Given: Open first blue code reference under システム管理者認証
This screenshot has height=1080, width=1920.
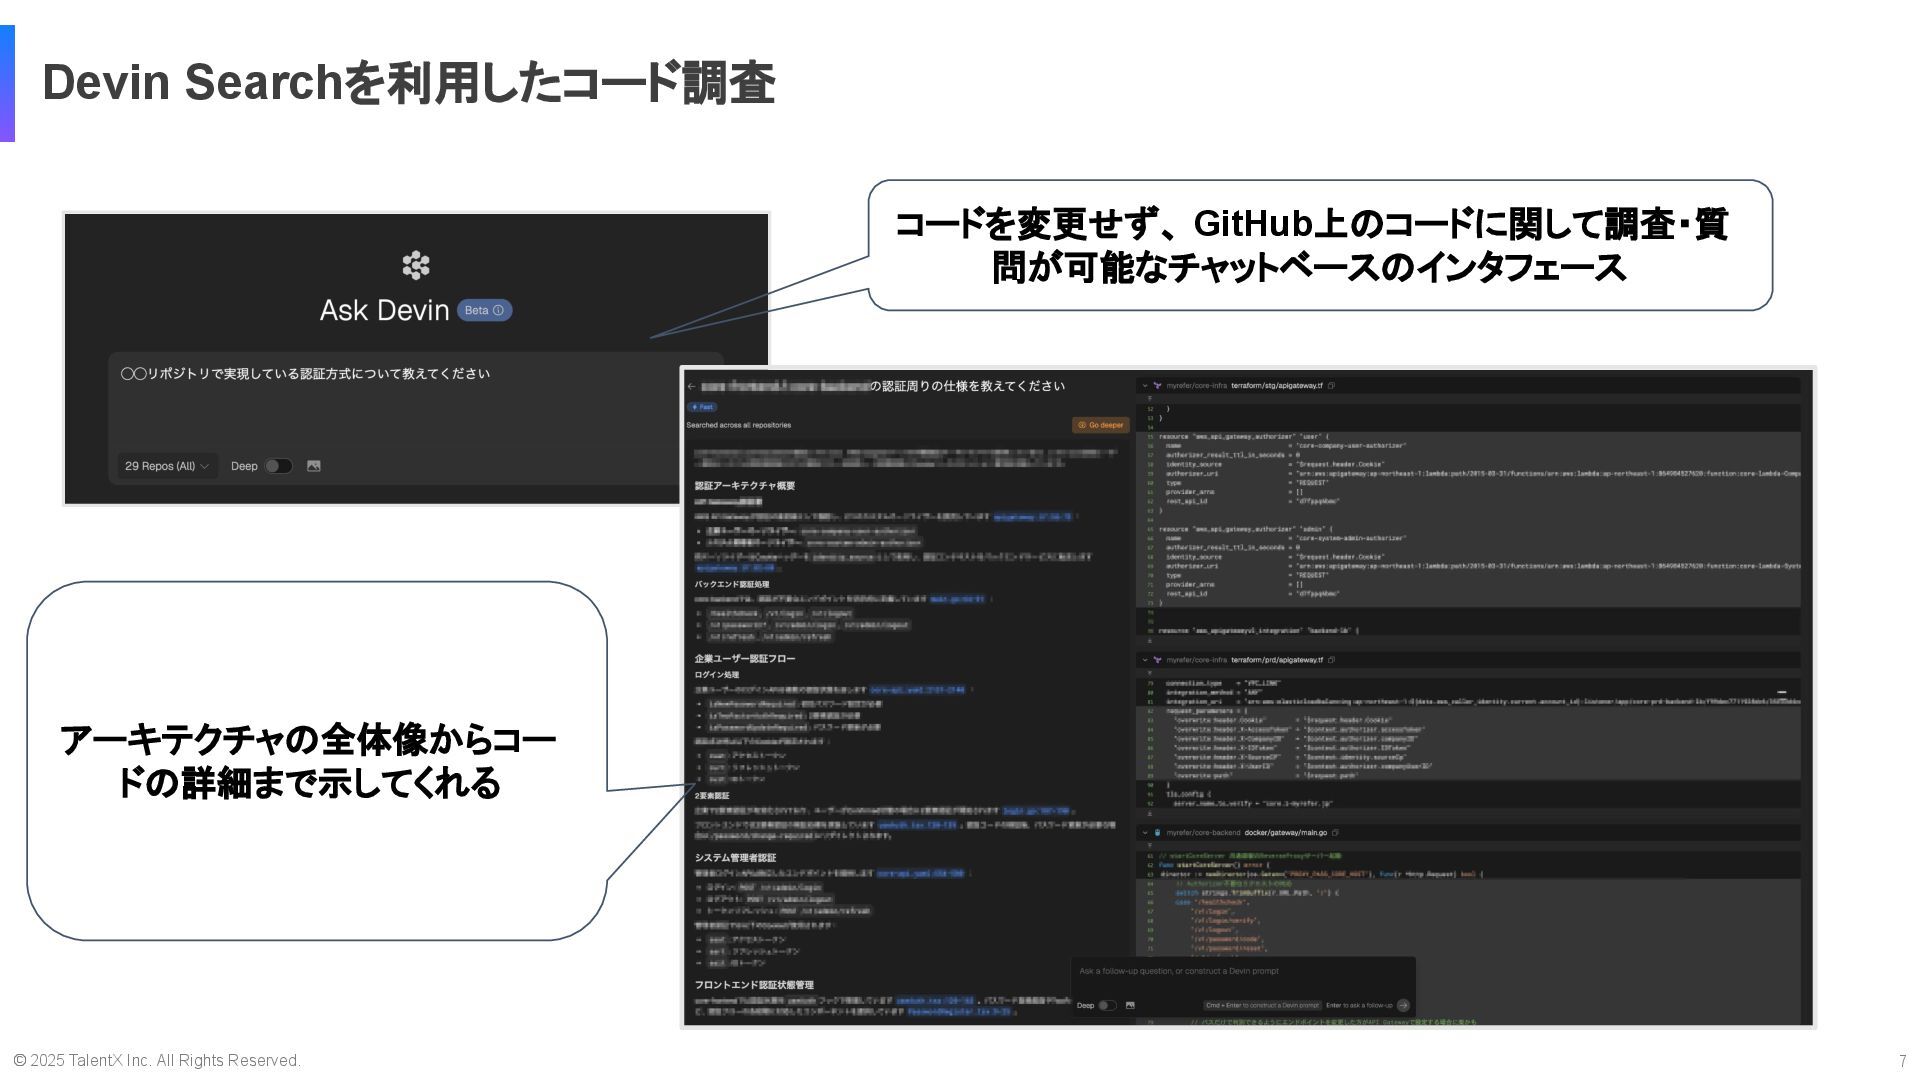Looking at the screenshot, I should pos(920,873).
